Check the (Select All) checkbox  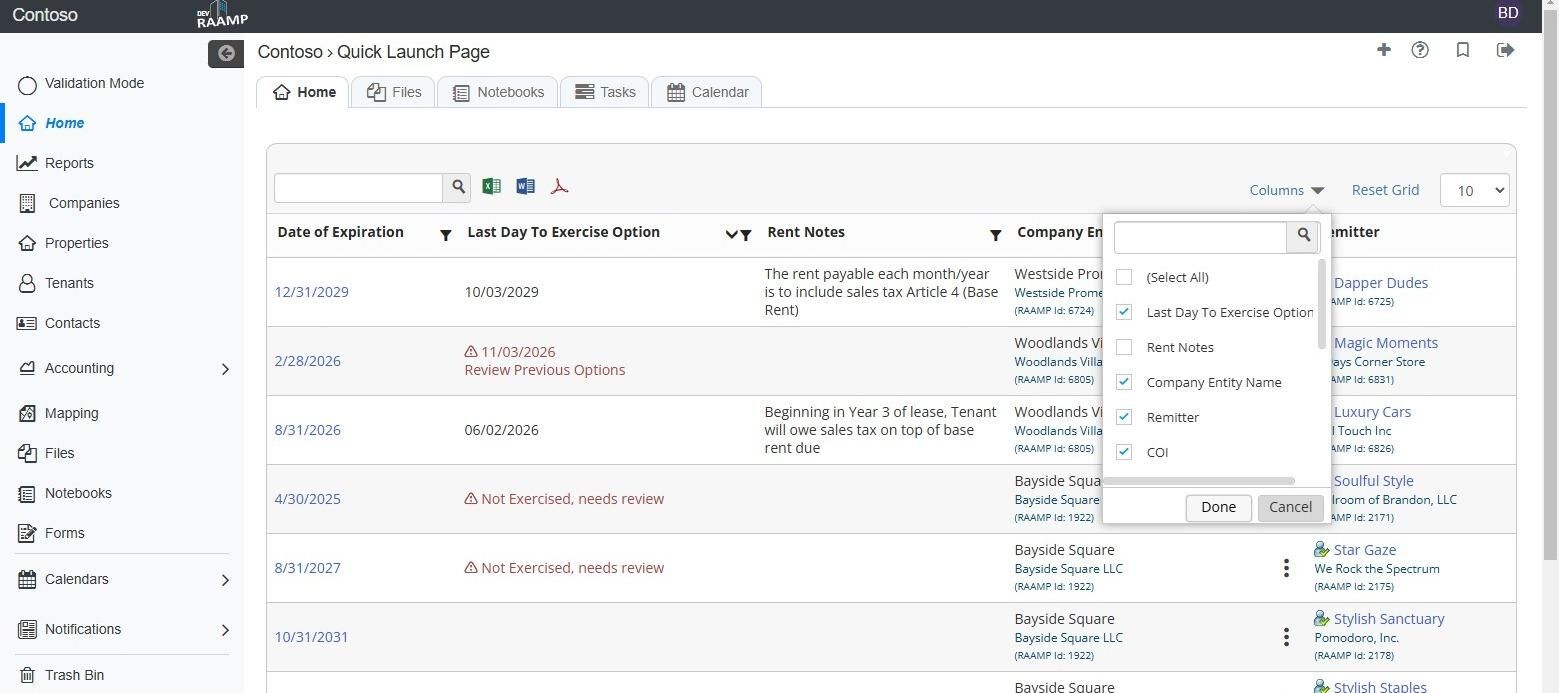pos(1124,277)
